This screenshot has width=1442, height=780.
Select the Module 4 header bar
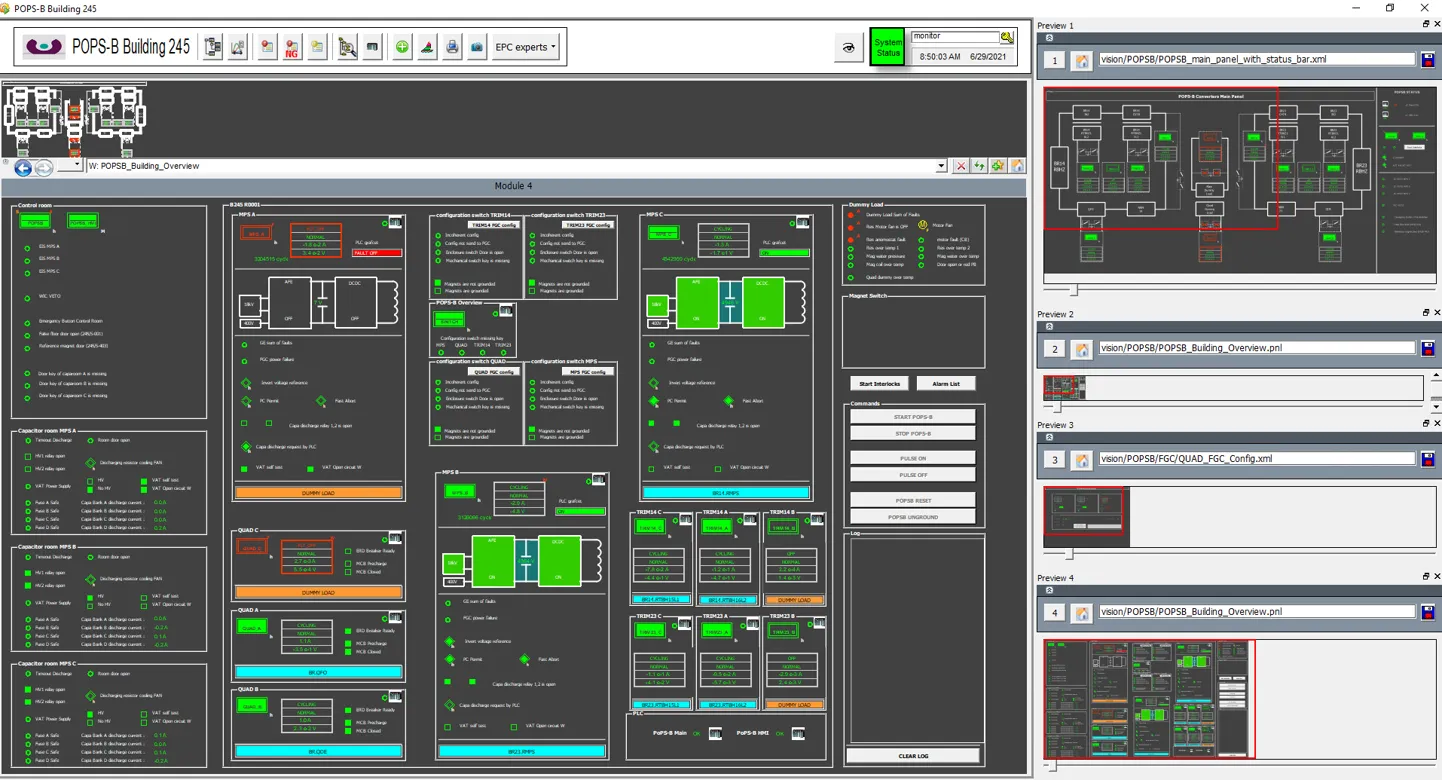(x=514, y=186)
